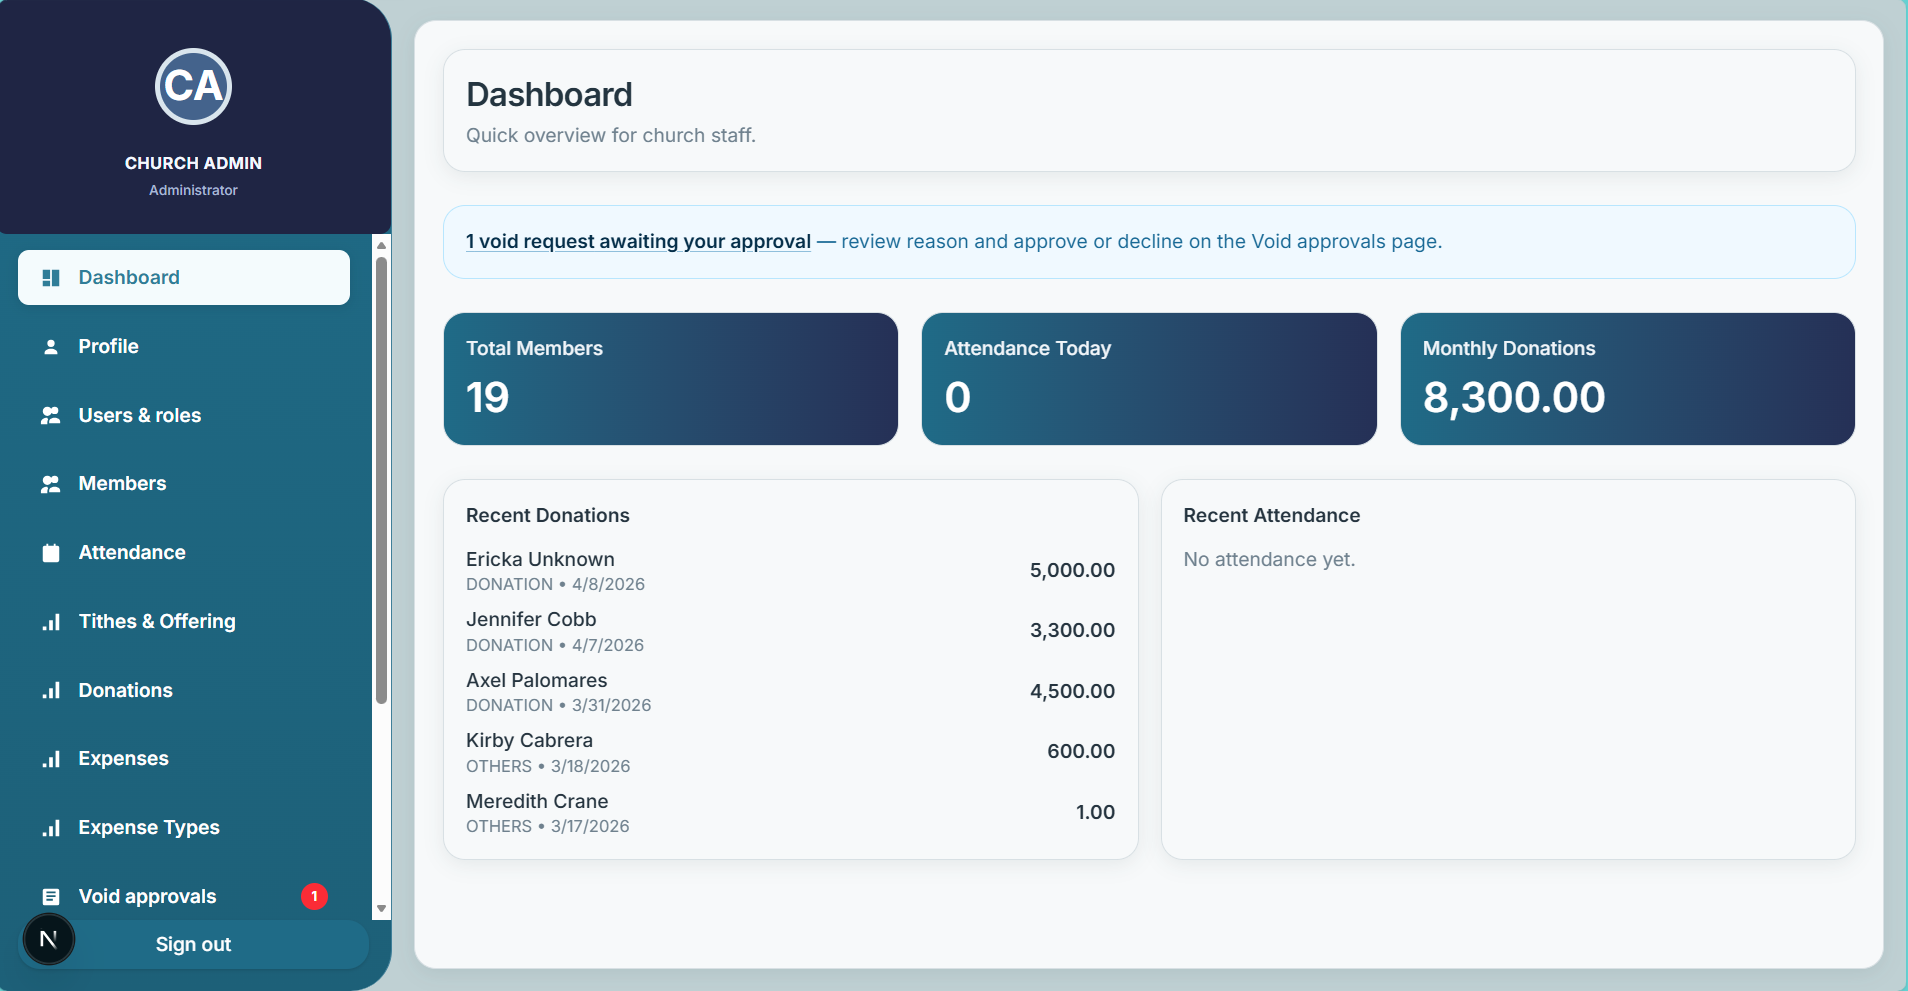This screenshot has height=991, width=1908.
Task: Click the Void approvals document icon
Action: (x=51, y=896)
